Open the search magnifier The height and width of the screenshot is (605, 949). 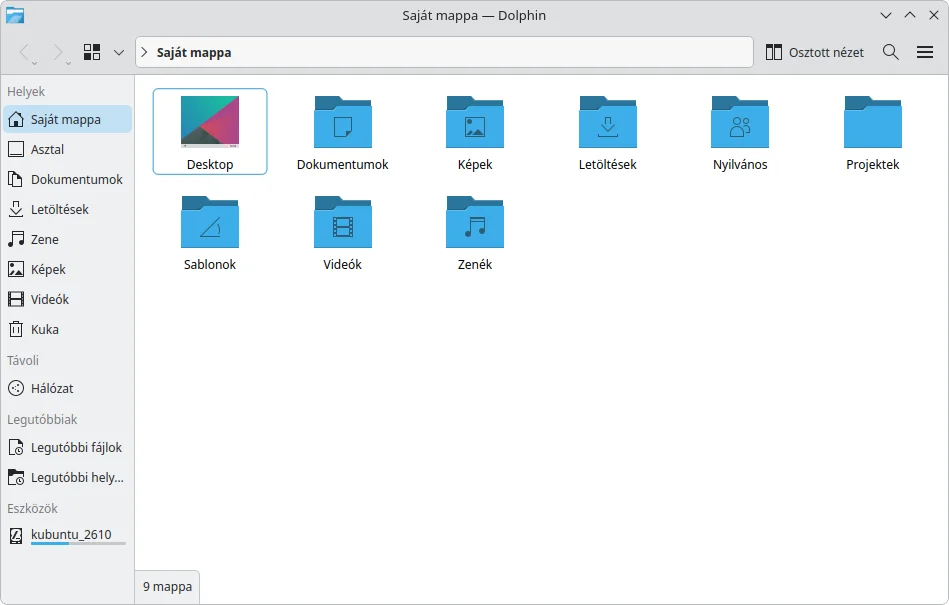click(890, 52)
